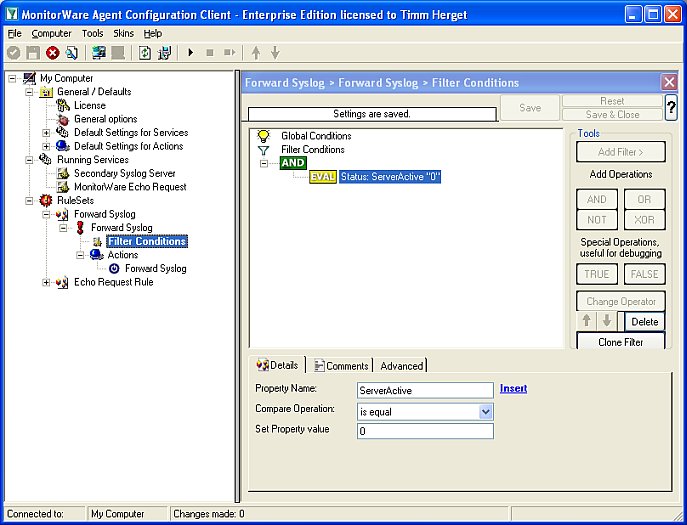Click the My Computer tree icon
The height and width of the screenshot is (525, 687).
pos(29,78)
